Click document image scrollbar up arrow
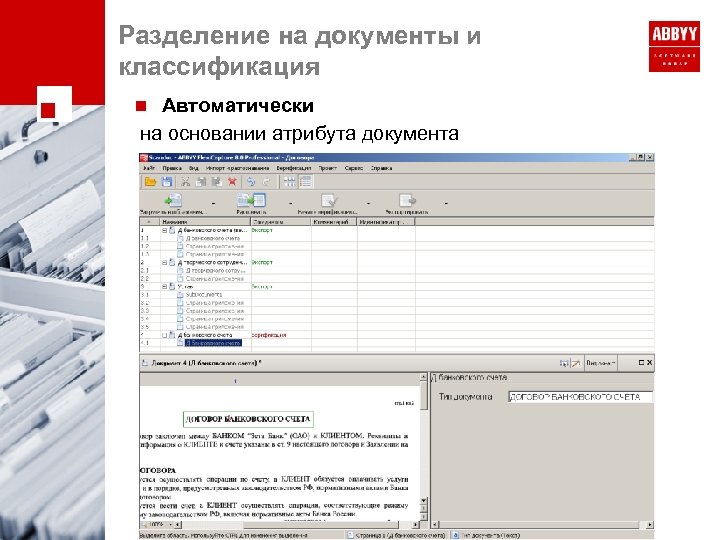The height and width of the screenshot is (540, 720). [423, 377]
